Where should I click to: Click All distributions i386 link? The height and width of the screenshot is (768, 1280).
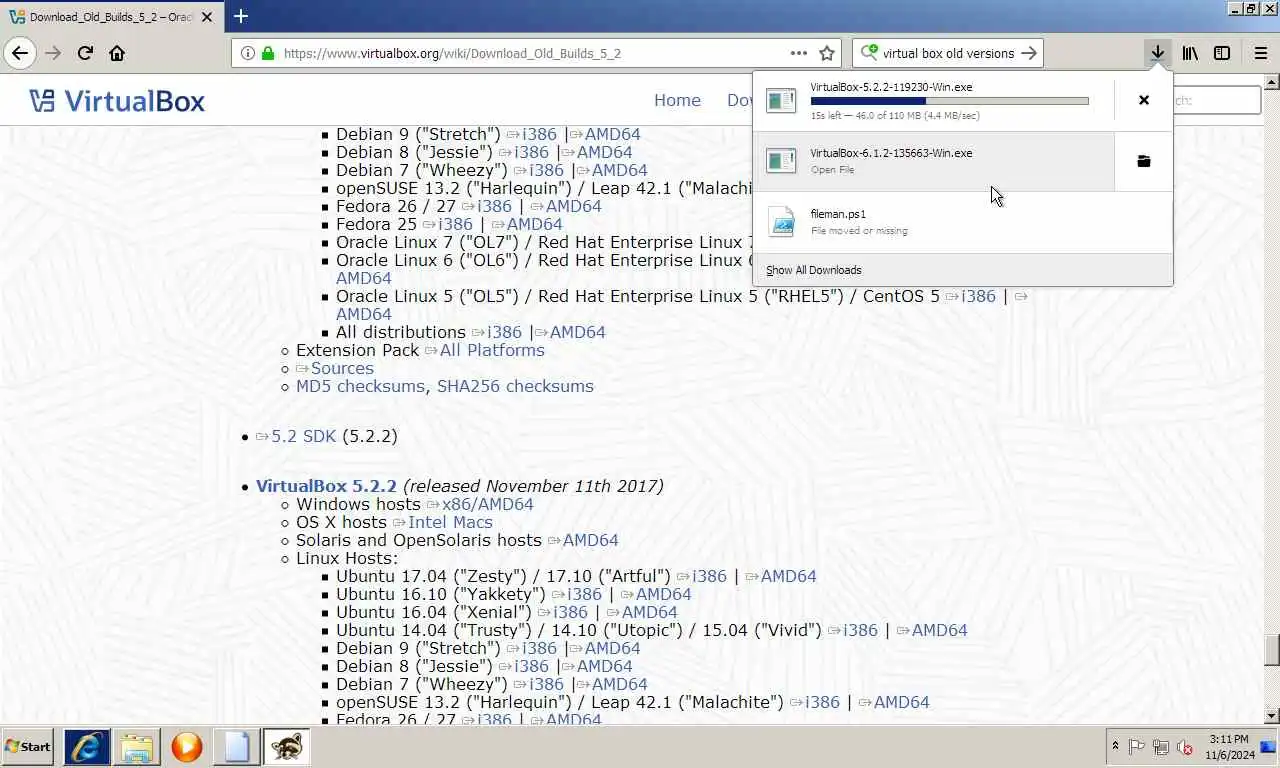click(504, 332)
